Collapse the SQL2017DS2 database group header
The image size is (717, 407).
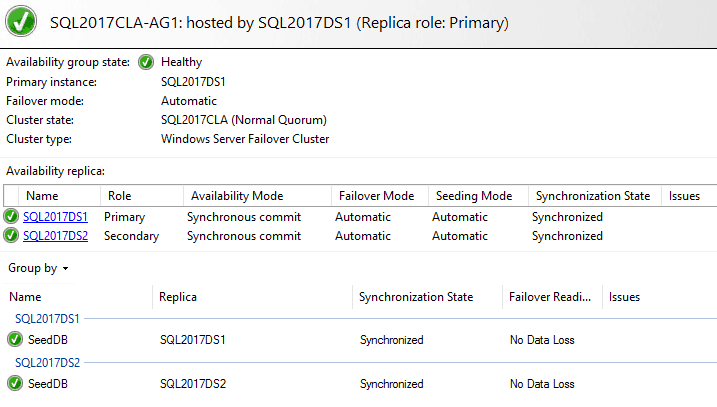click(x=47, y=363)
